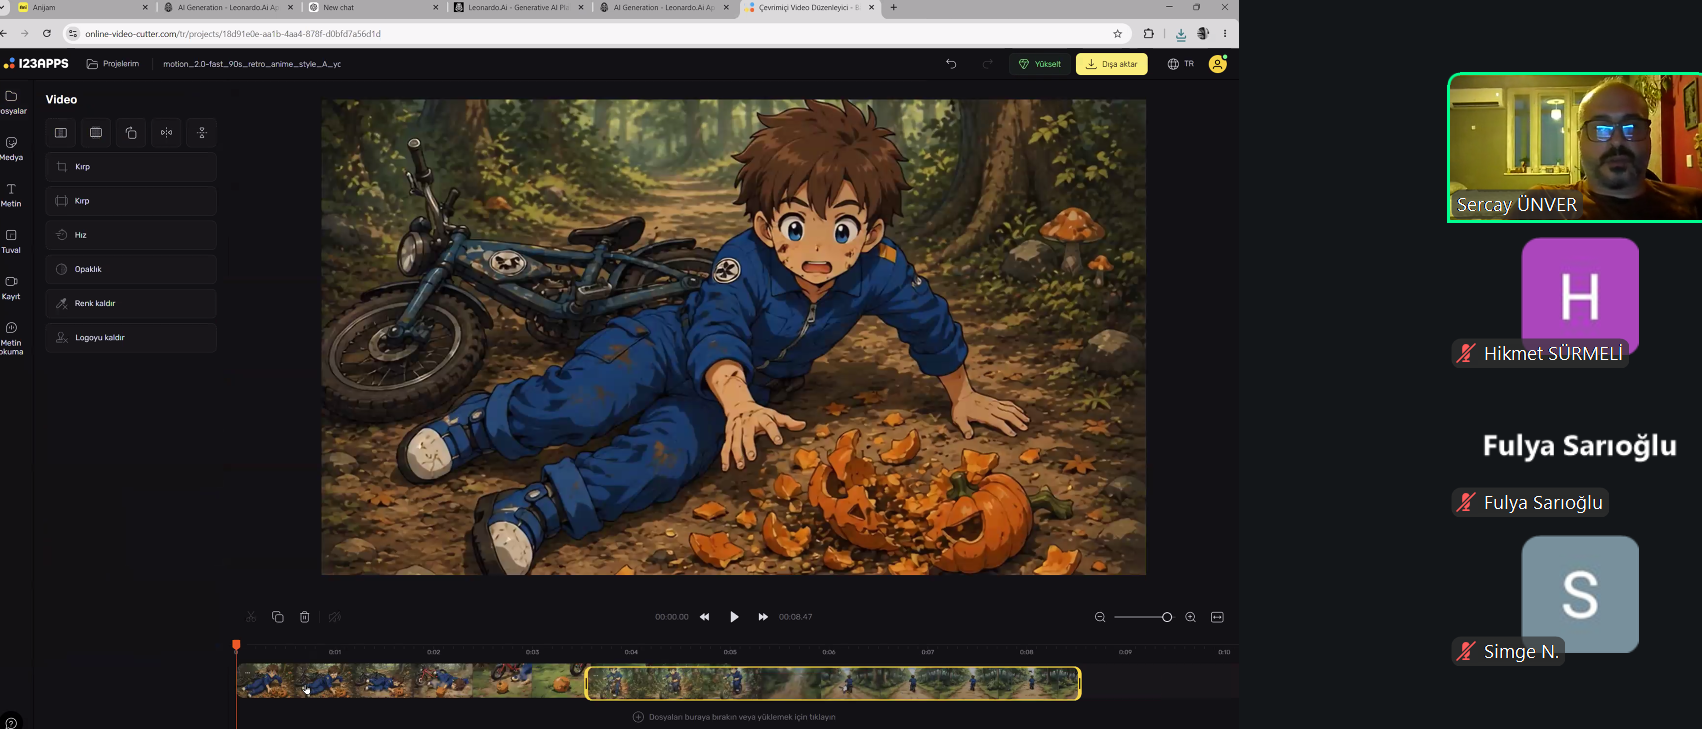1702x729 pixels.
Task: Flip the video vertically
Action: pyautogui.click(x=202, y=133)
